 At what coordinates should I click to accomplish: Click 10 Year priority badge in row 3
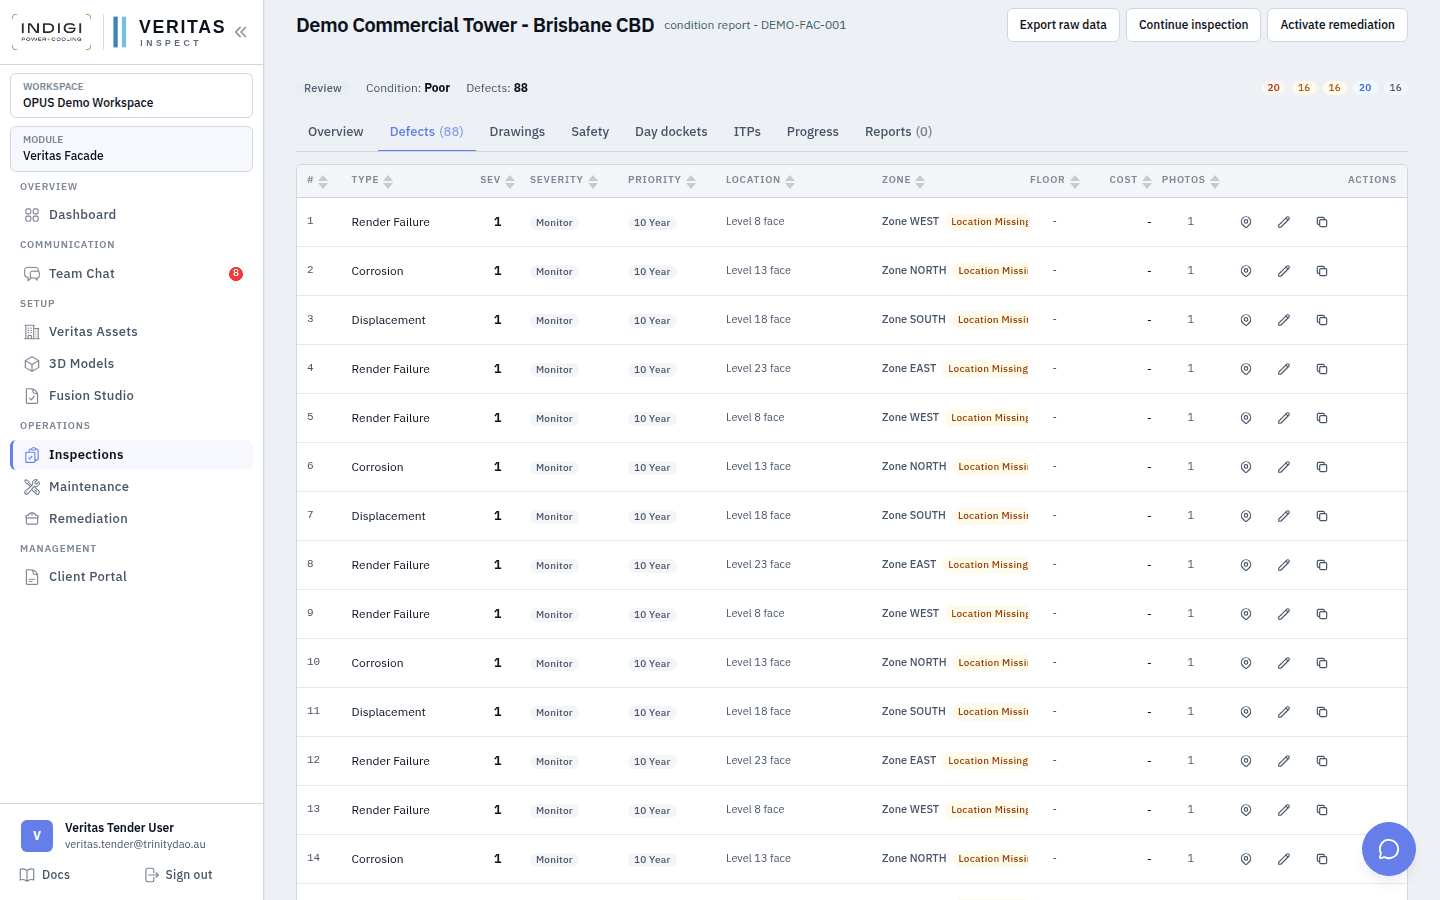pyautogui.click(x=652, y=321)
